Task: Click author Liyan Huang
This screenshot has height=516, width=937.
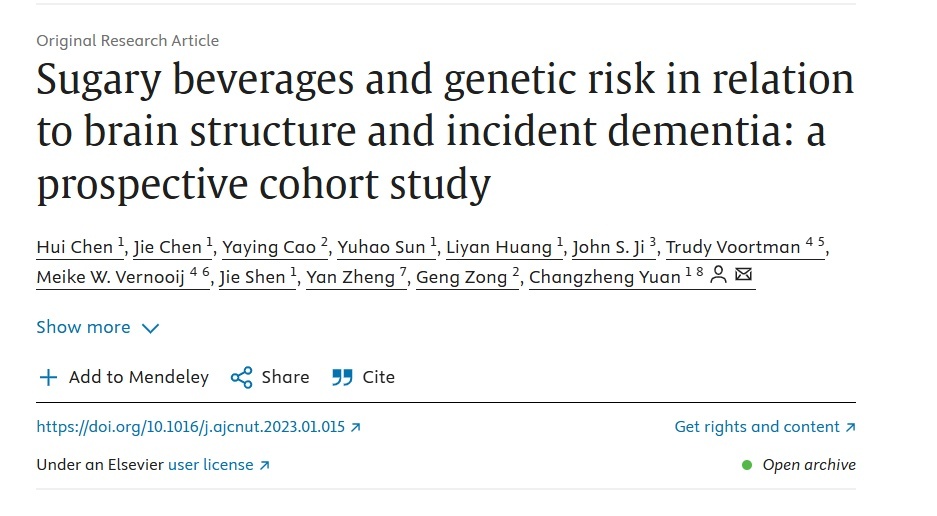Action: coord(499,248)
